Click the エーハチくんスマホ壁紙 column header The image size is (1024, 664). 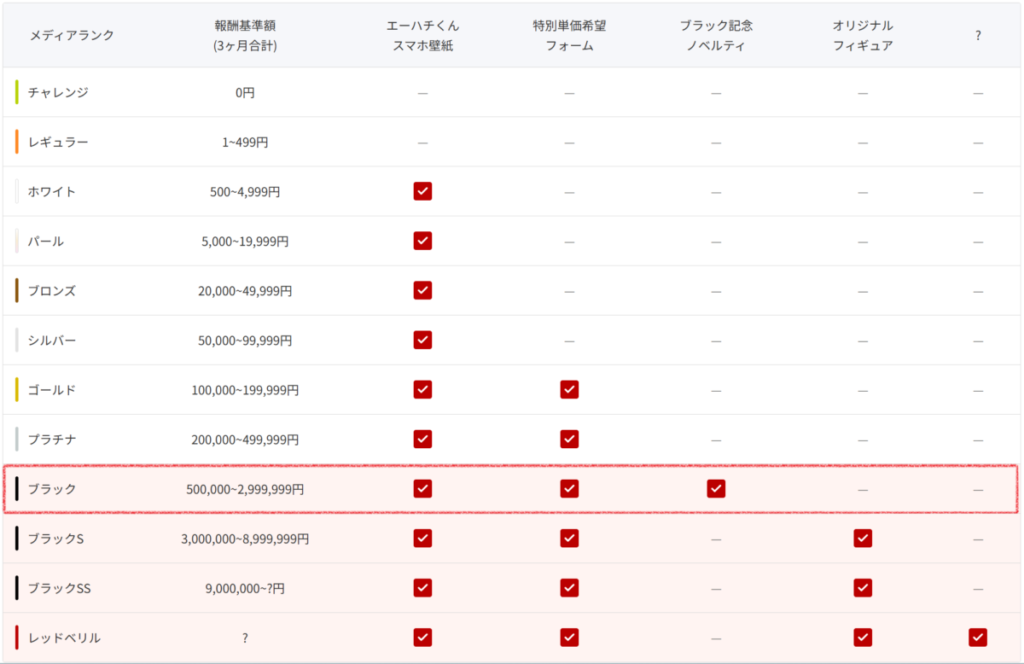(x=422, y=35)
